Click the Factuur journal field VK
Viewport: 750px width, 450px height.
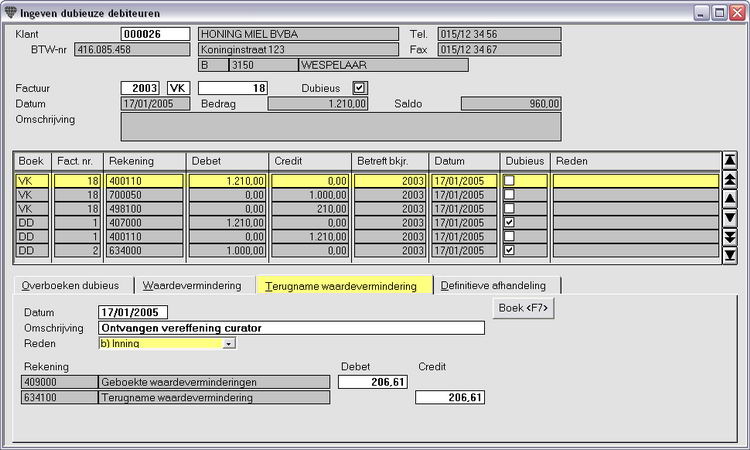(178, 88)
